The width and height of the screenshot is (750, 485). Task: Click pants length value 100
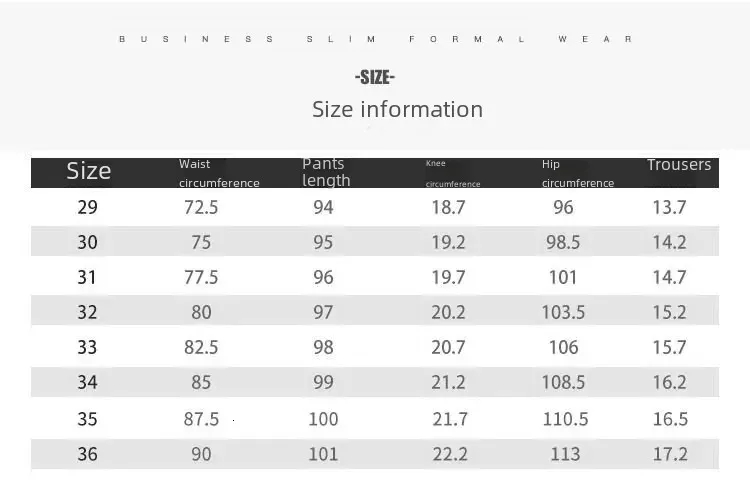click(x=323, y=419)
